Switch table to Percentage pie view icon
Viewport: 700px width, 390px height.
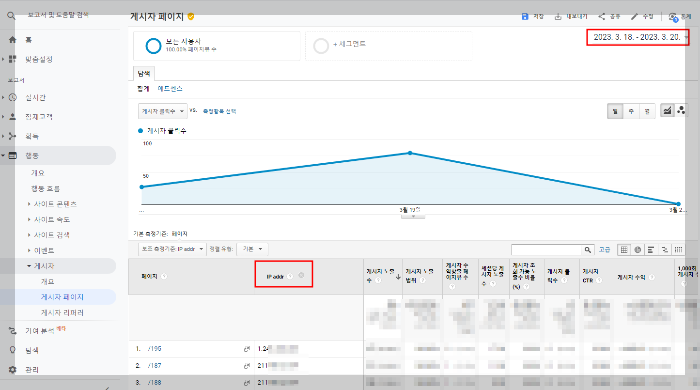point(638,249)
